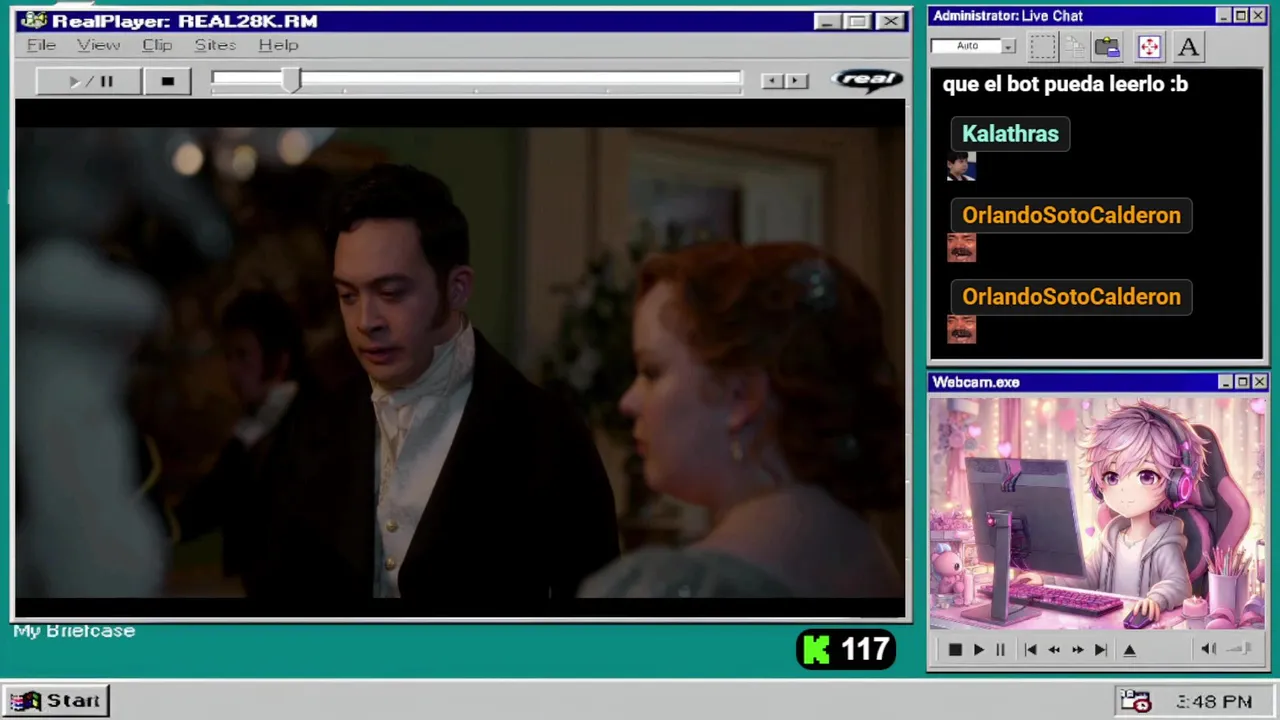Step forward with RealPlayer's right arrow

click(796, 81)
